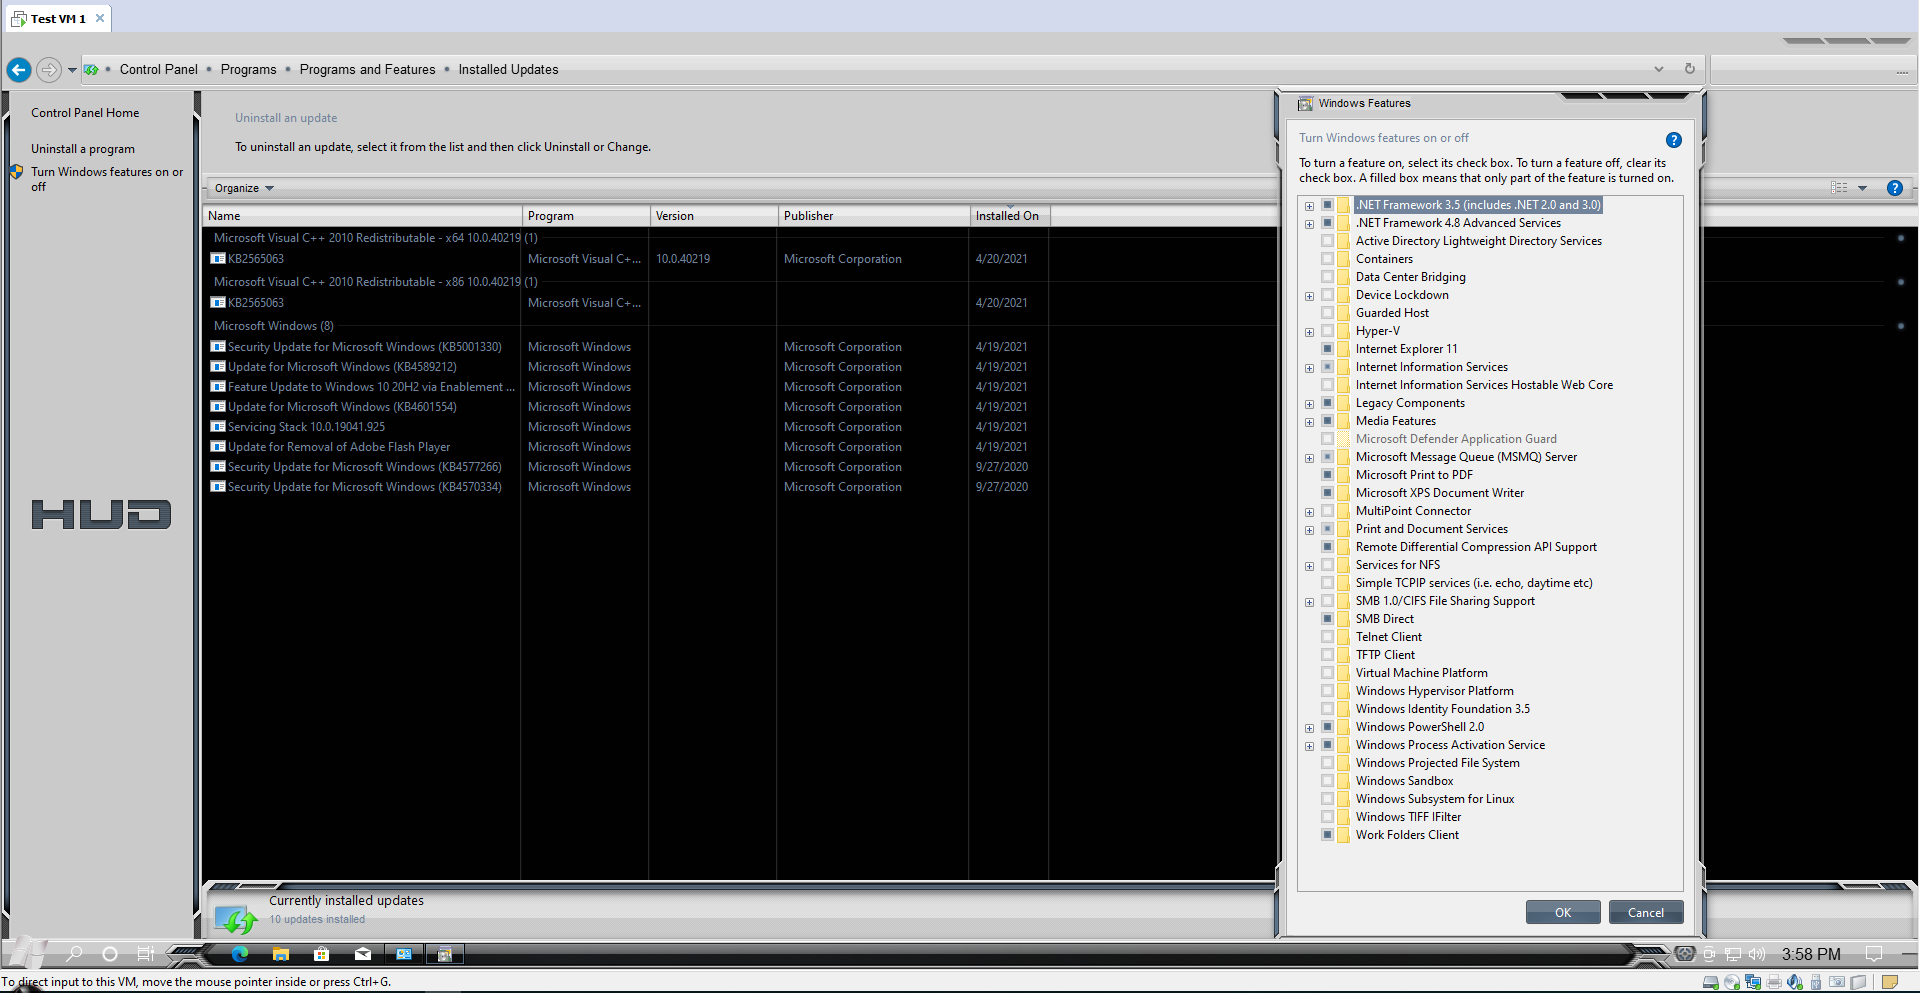Sort updates by the Name column
Screen dimensions: 1920x993
coord(362,216)
